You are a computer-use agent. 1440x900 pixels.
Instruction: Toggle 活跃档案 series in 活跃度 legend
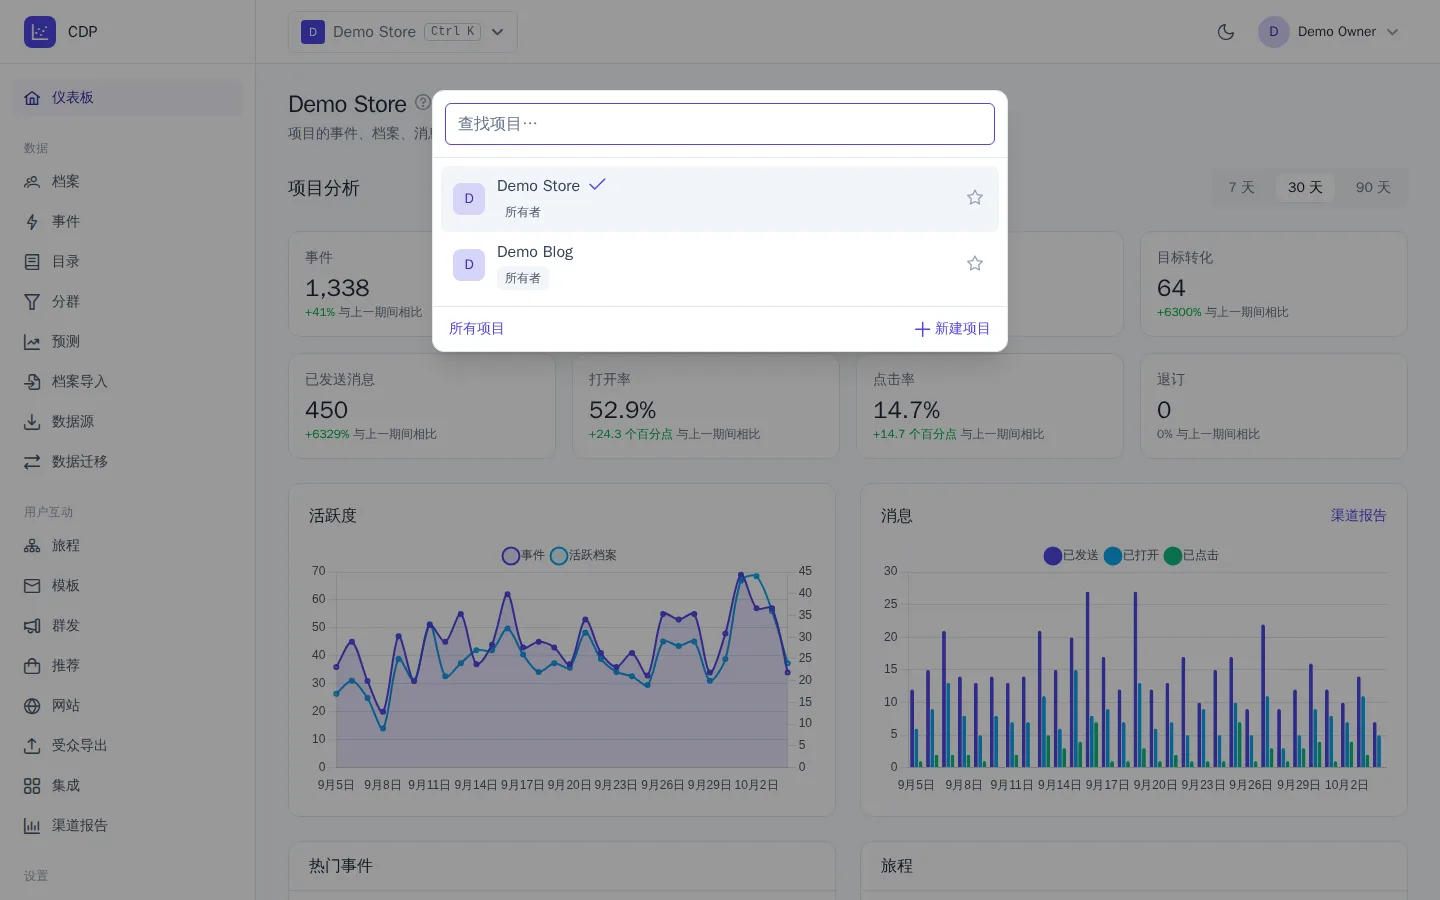tap(583, 555)
